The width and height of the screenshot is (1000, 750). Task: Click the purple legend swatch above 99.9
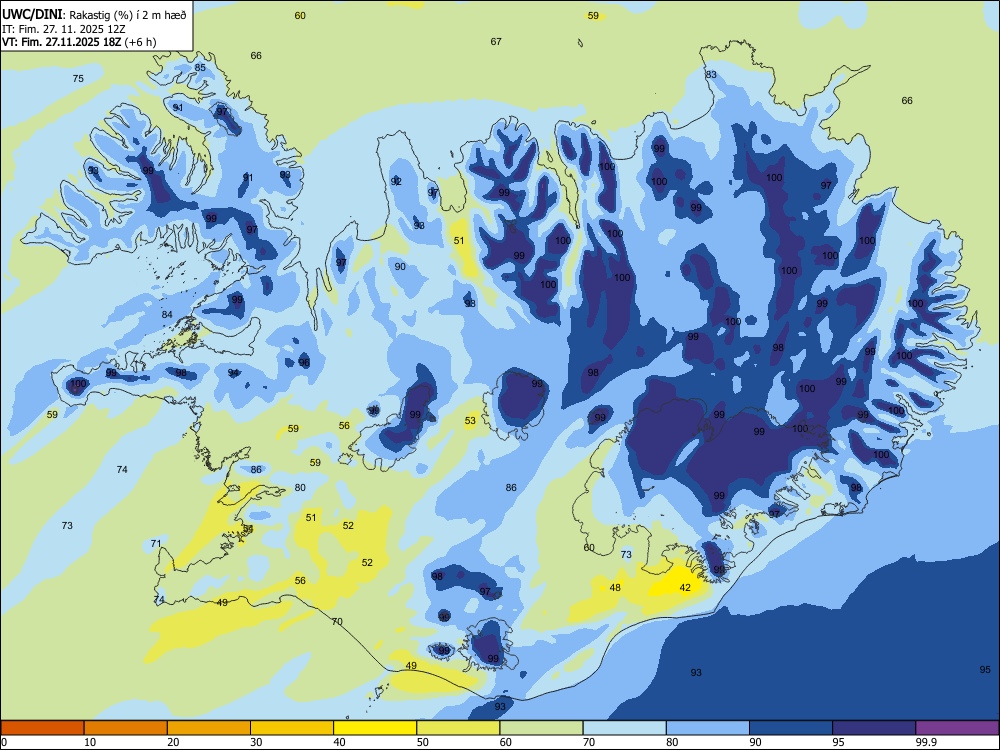click(957, 728)
